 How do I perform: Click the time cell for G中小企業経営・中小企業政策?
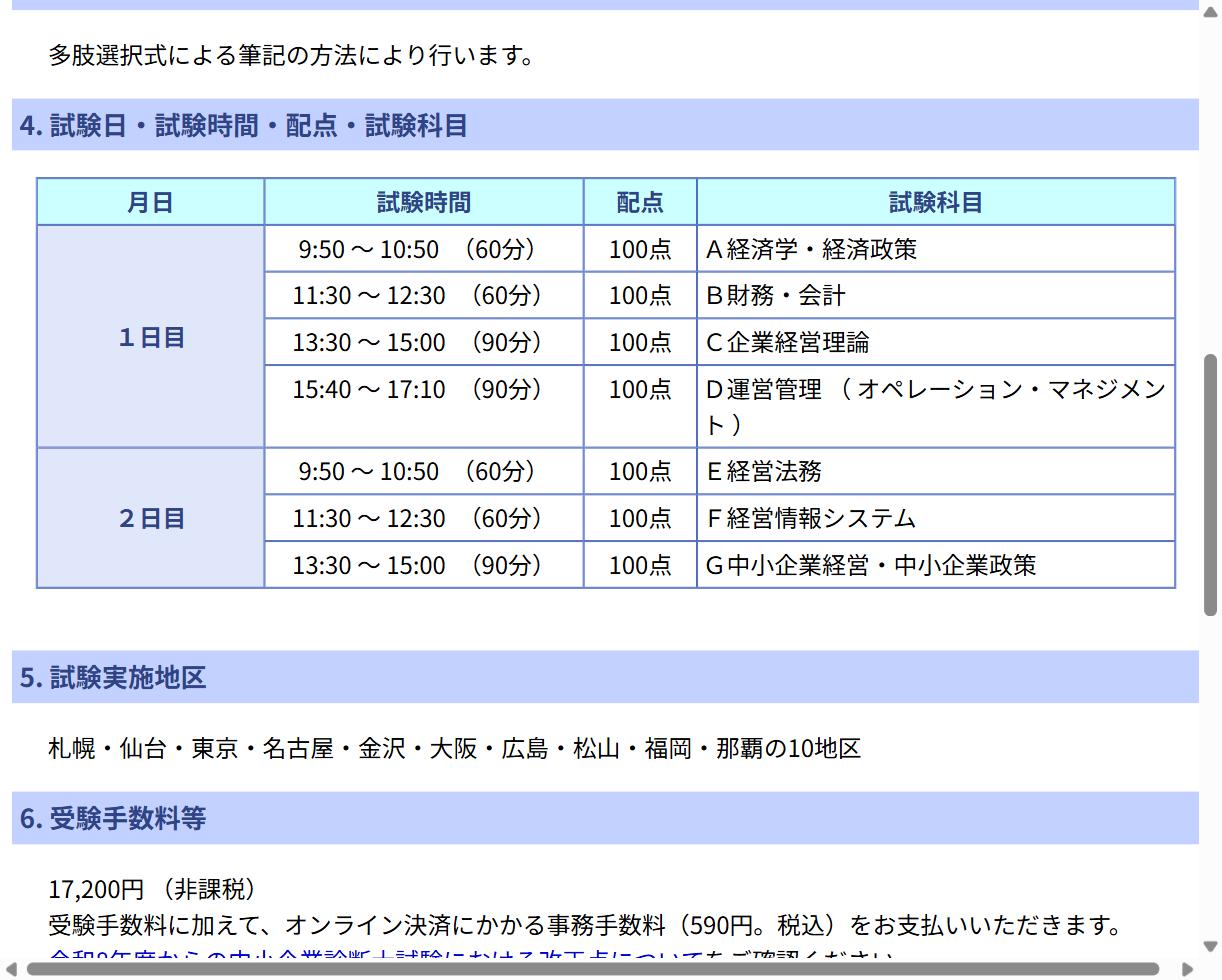click(x=424, y=564)
